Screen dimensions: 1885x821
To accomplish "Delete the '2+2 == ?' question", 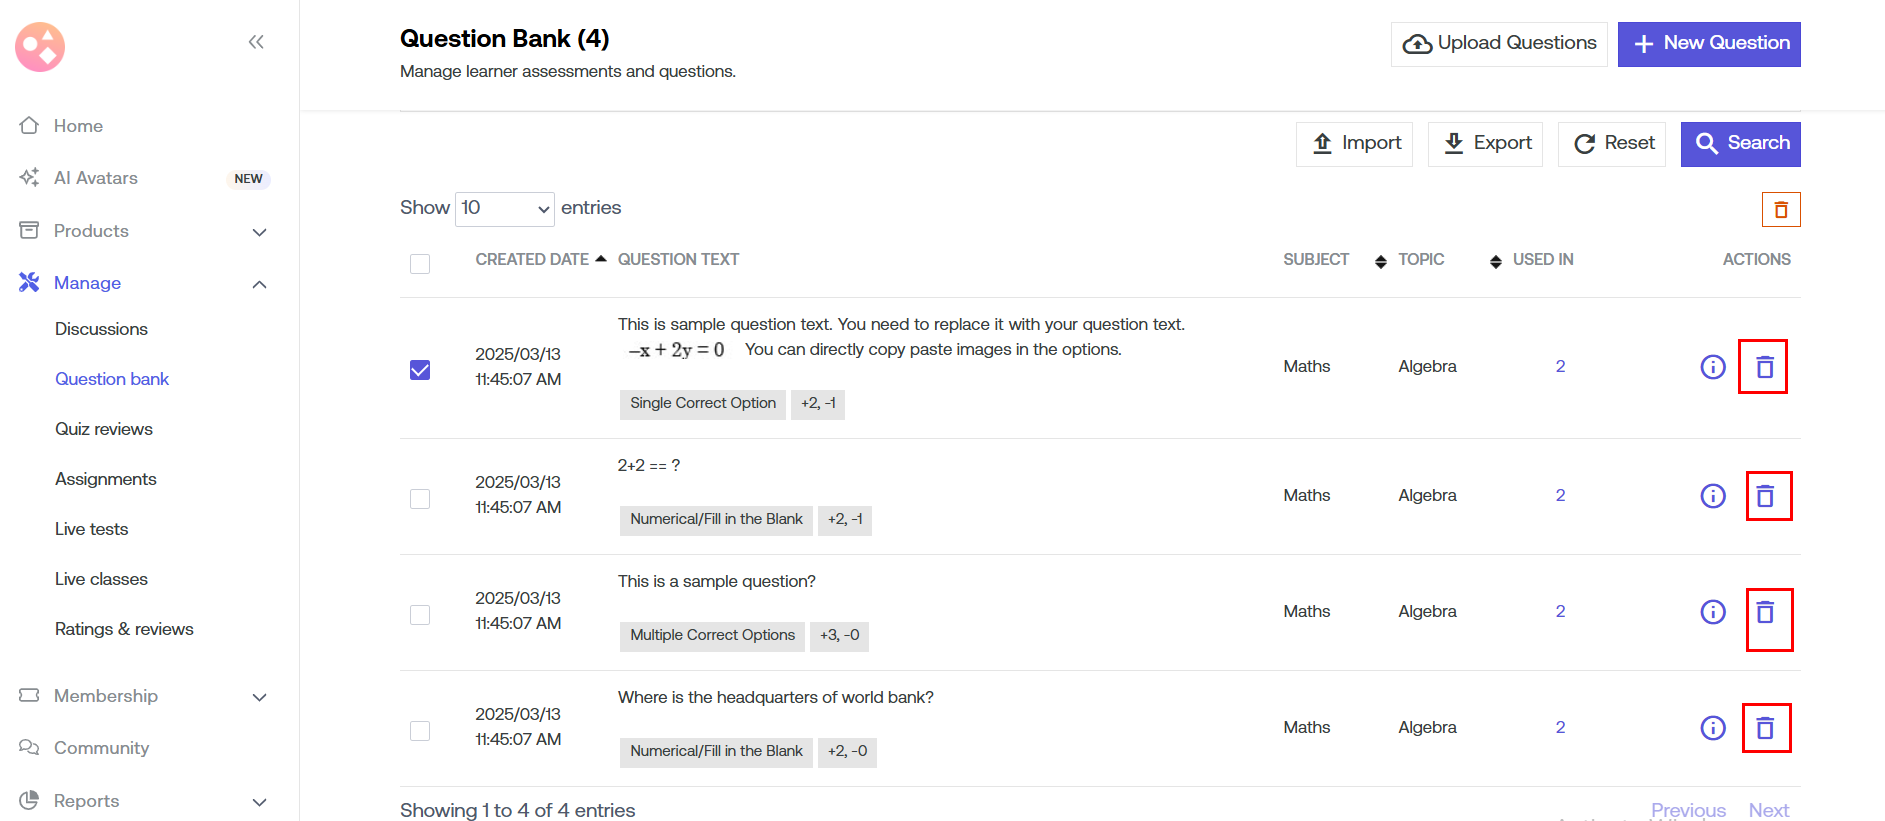I will point(1765,496).
